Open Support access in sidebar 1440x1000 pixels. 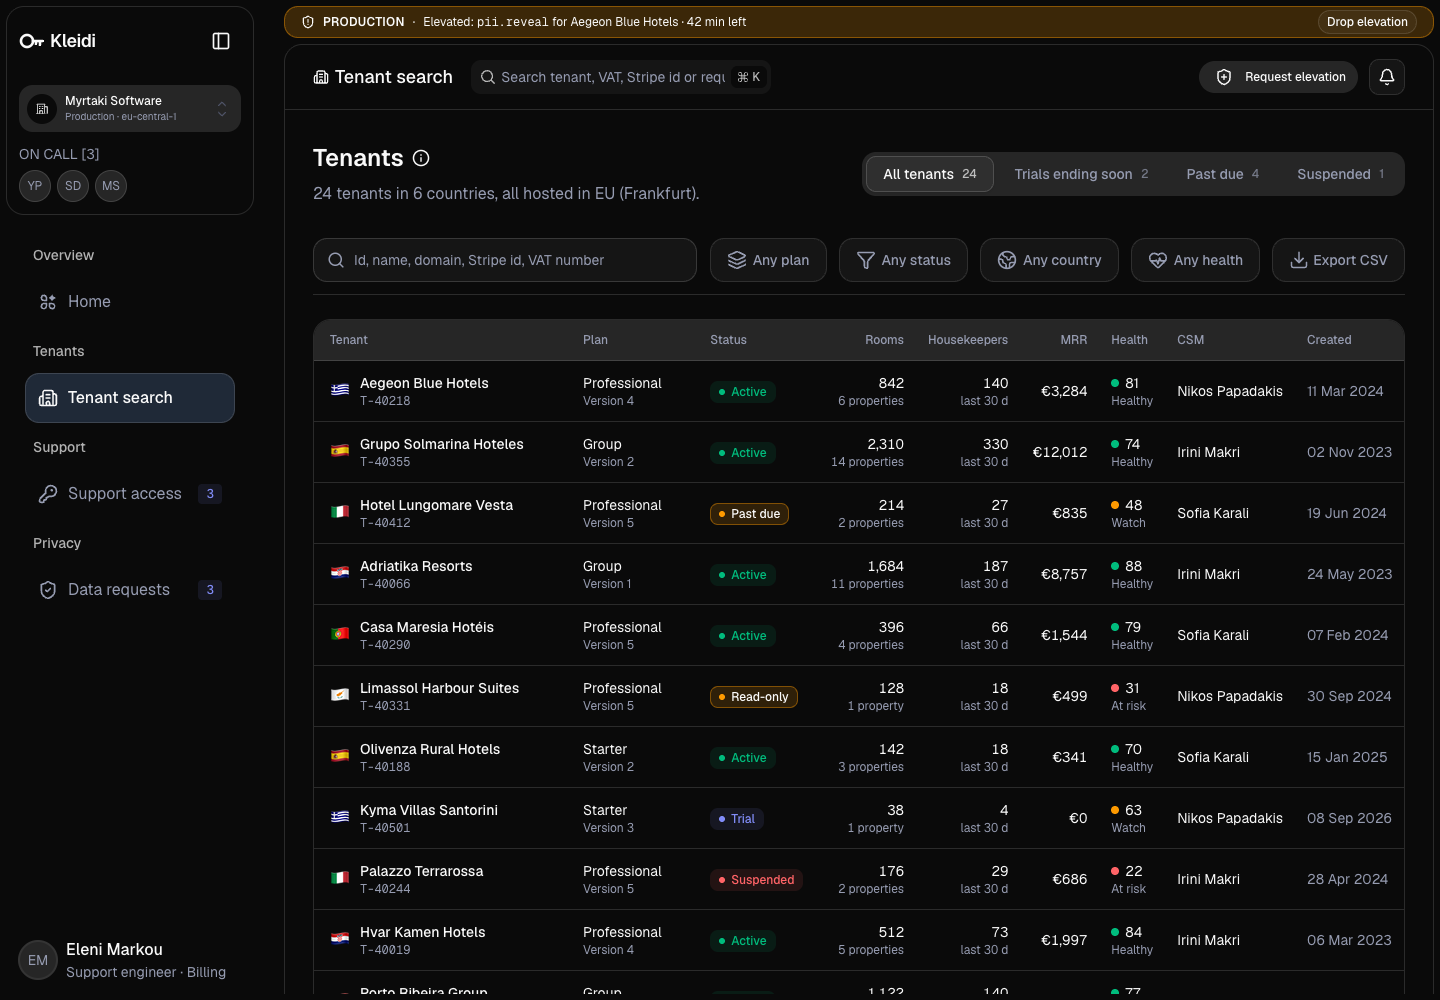(130, 494)
